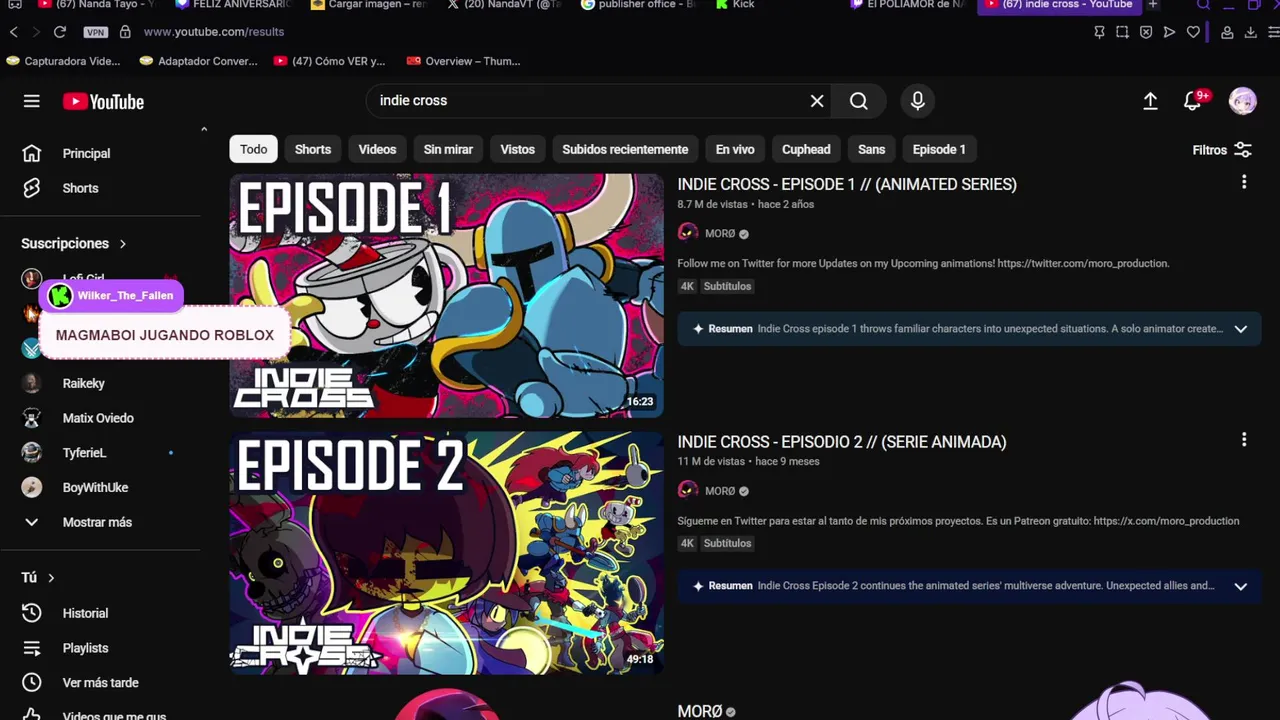1280x720 pixels.
Task: Open the upload (create) icon
Action: click(x=1150, y=101)
